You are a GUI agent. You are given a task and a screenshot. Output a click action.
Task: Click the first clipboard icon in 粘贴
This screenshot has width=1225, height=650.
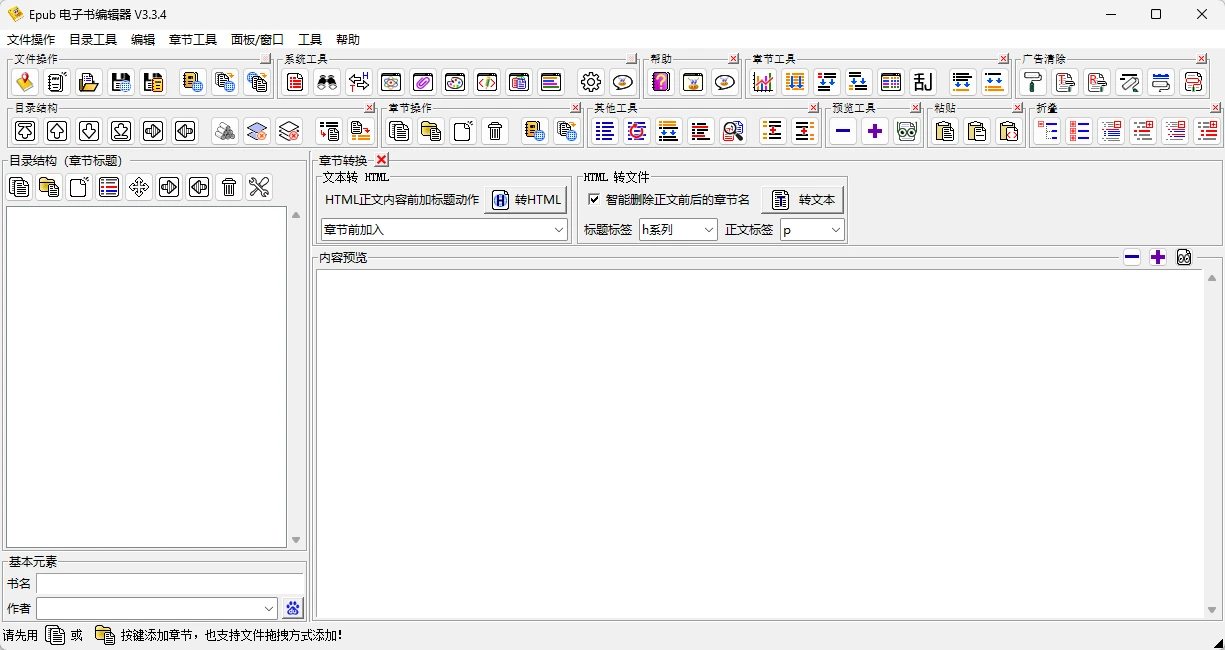click(945, 131)
